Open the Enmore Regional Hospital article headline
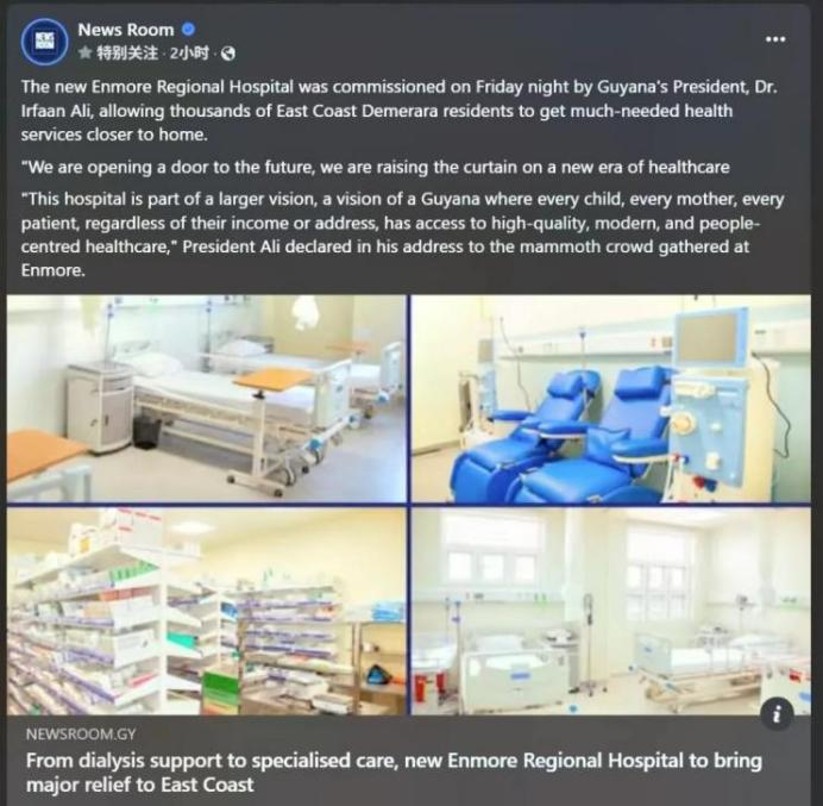Screen dimensions: 823x806 click(394, 772)
